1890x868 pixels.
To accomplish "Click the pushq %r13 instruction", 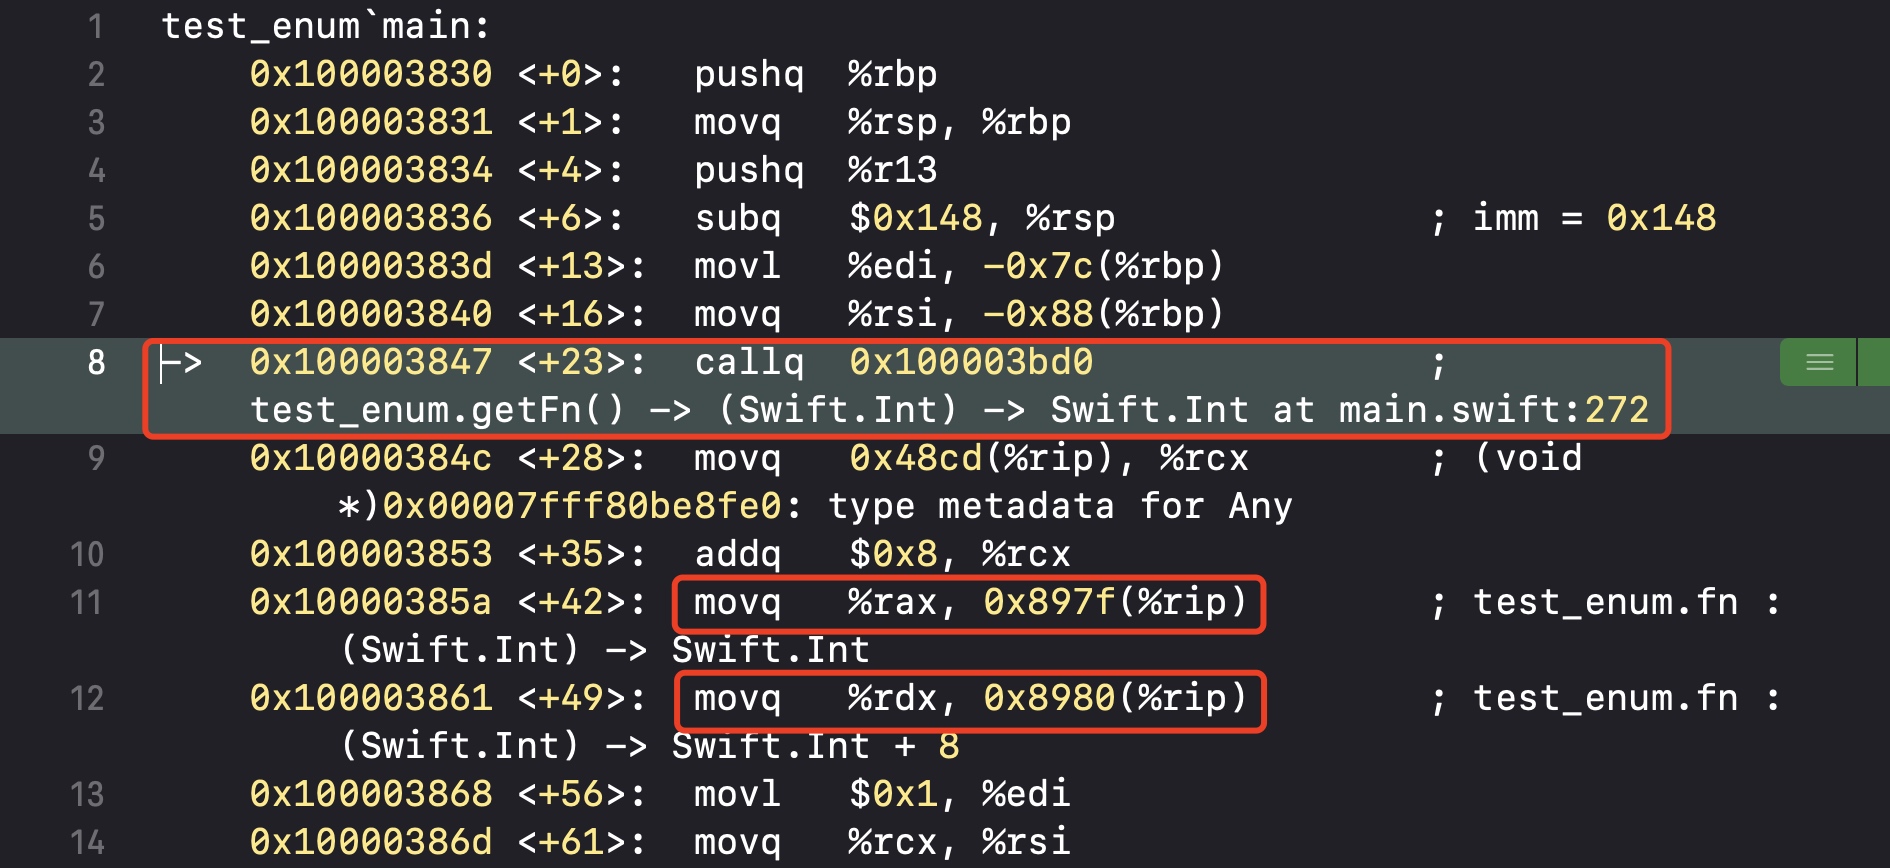I will [x=815, y=170].
